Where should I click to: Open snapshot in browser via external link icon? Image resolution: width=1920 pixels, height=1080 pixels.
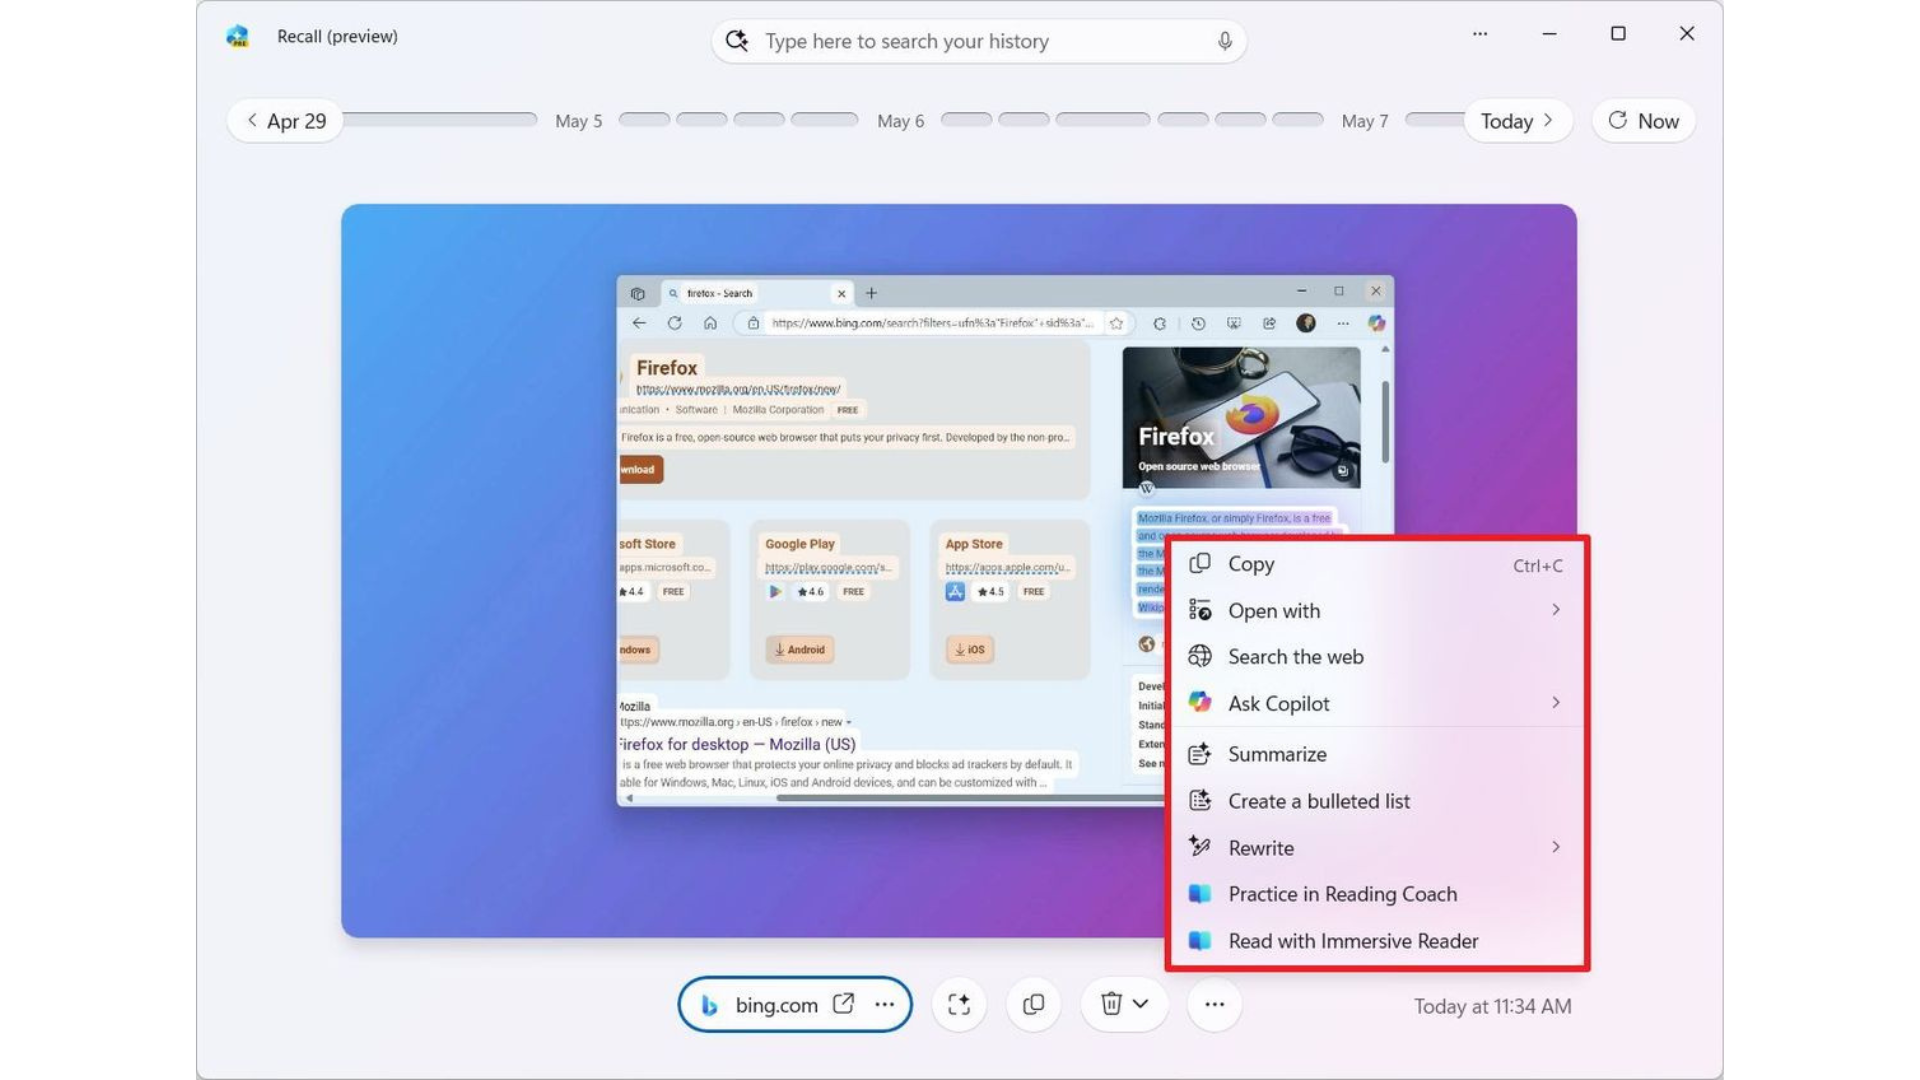(x=843, y=1004)
